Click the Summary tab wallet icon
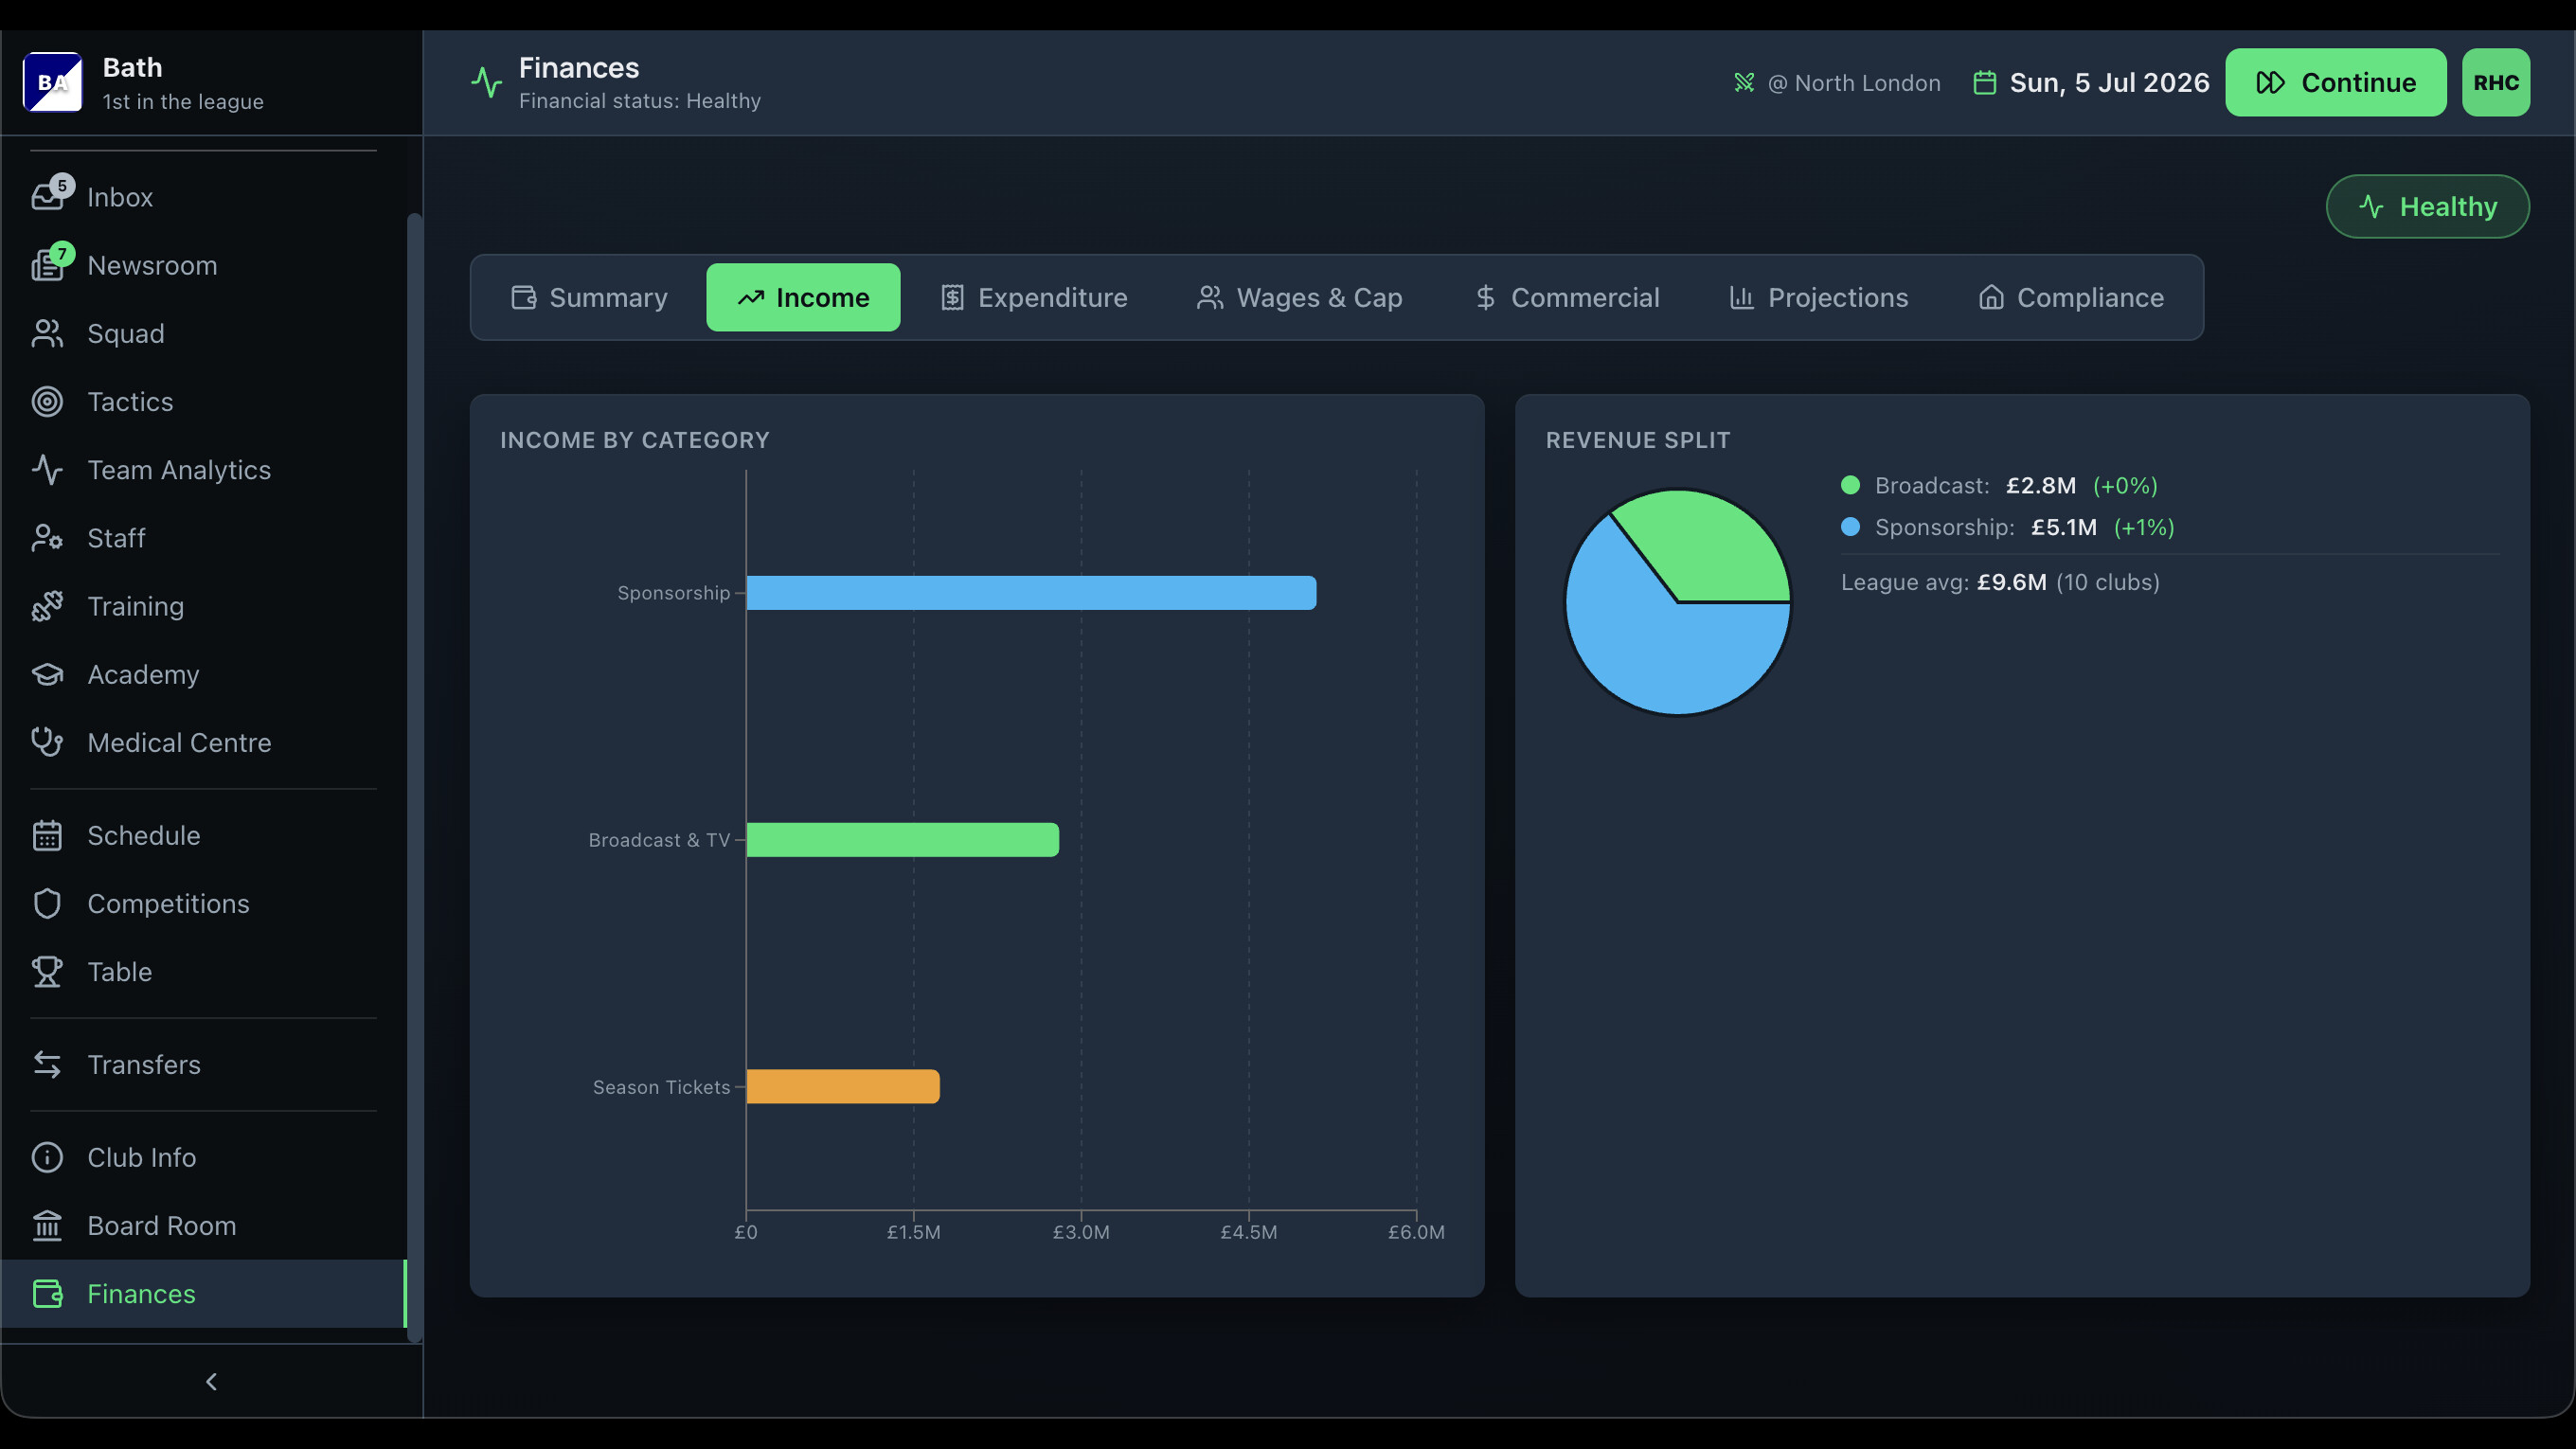This screenshot has width=2576, height=1449. click(524, 297)
